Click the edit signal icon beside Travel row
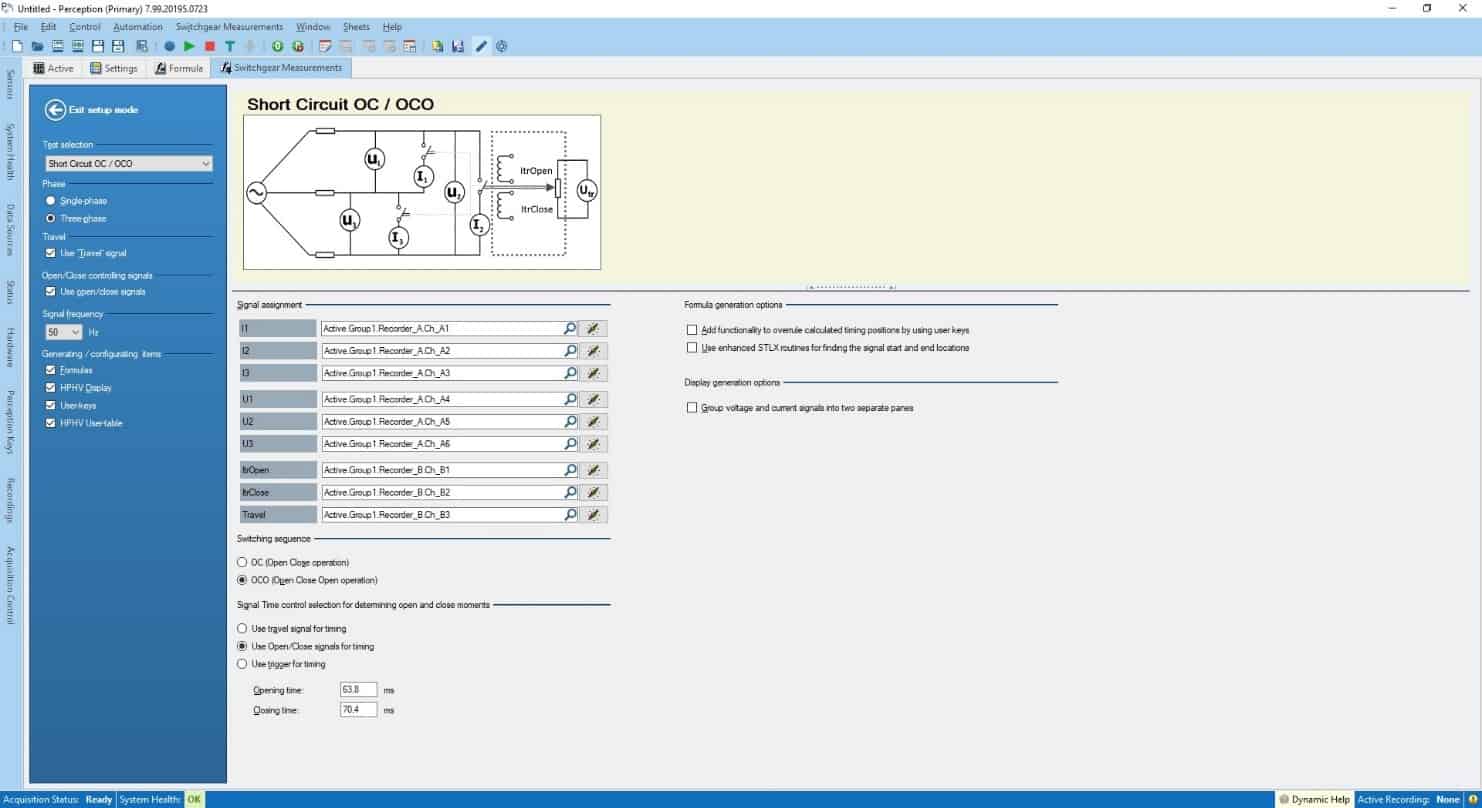Image resolution: width=1482 pixels, height=808 pixels. coord(593,515)
